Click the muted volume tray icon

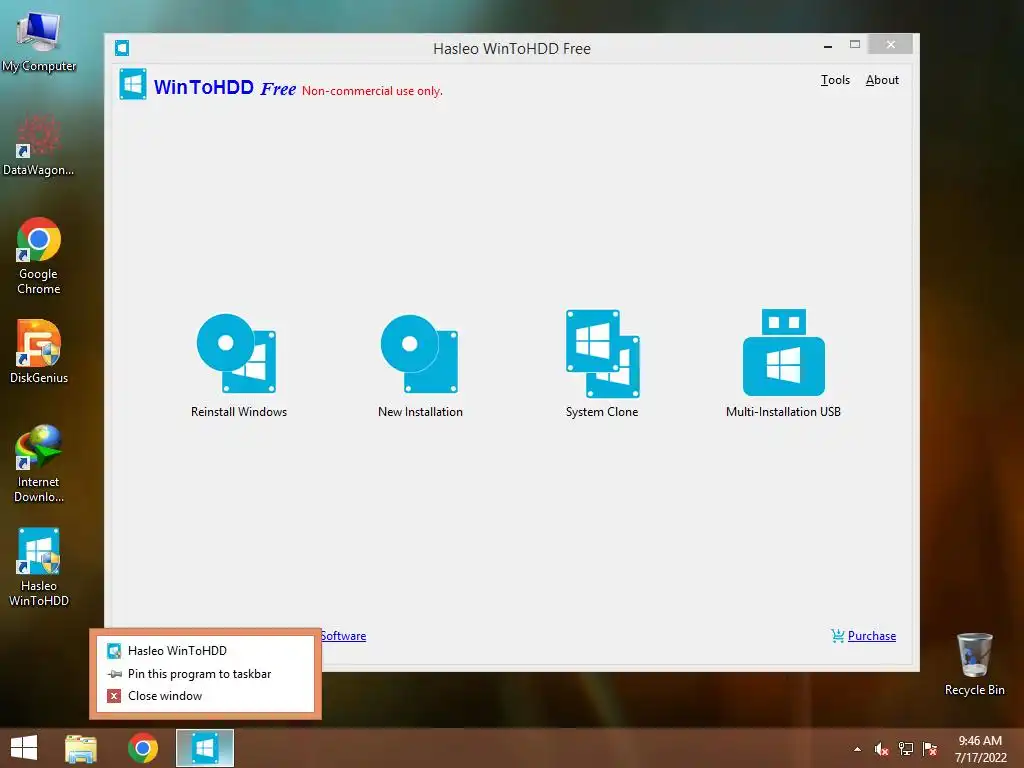[882, 749]
